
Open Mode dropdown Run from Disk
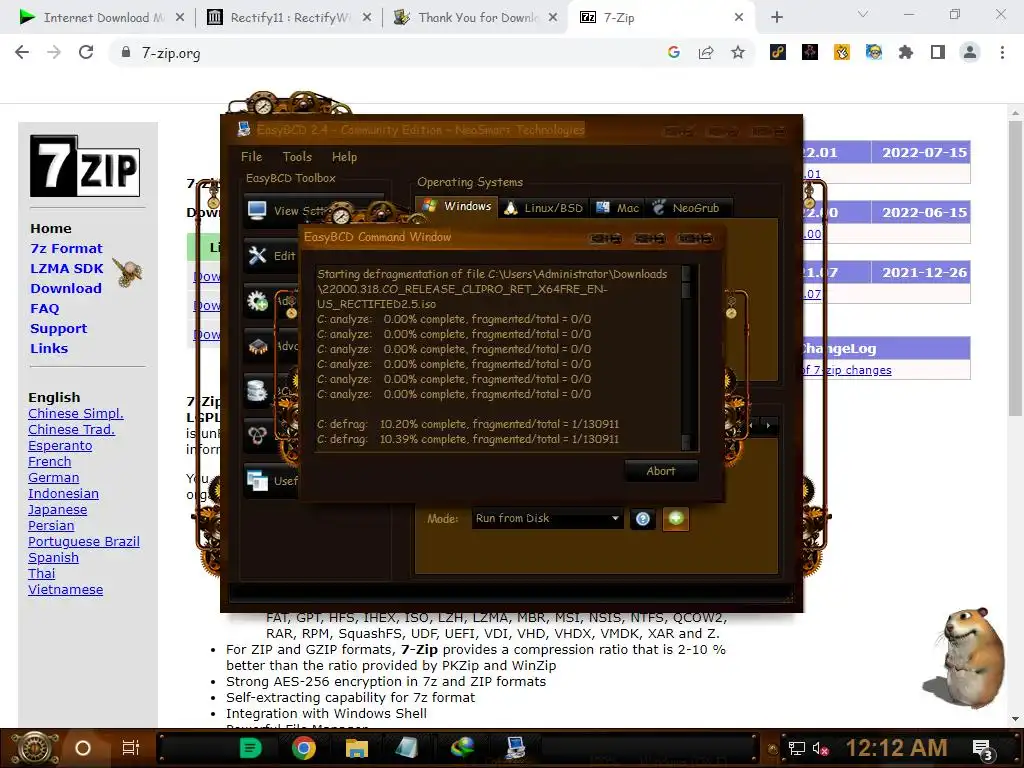[x=547, y=519]
